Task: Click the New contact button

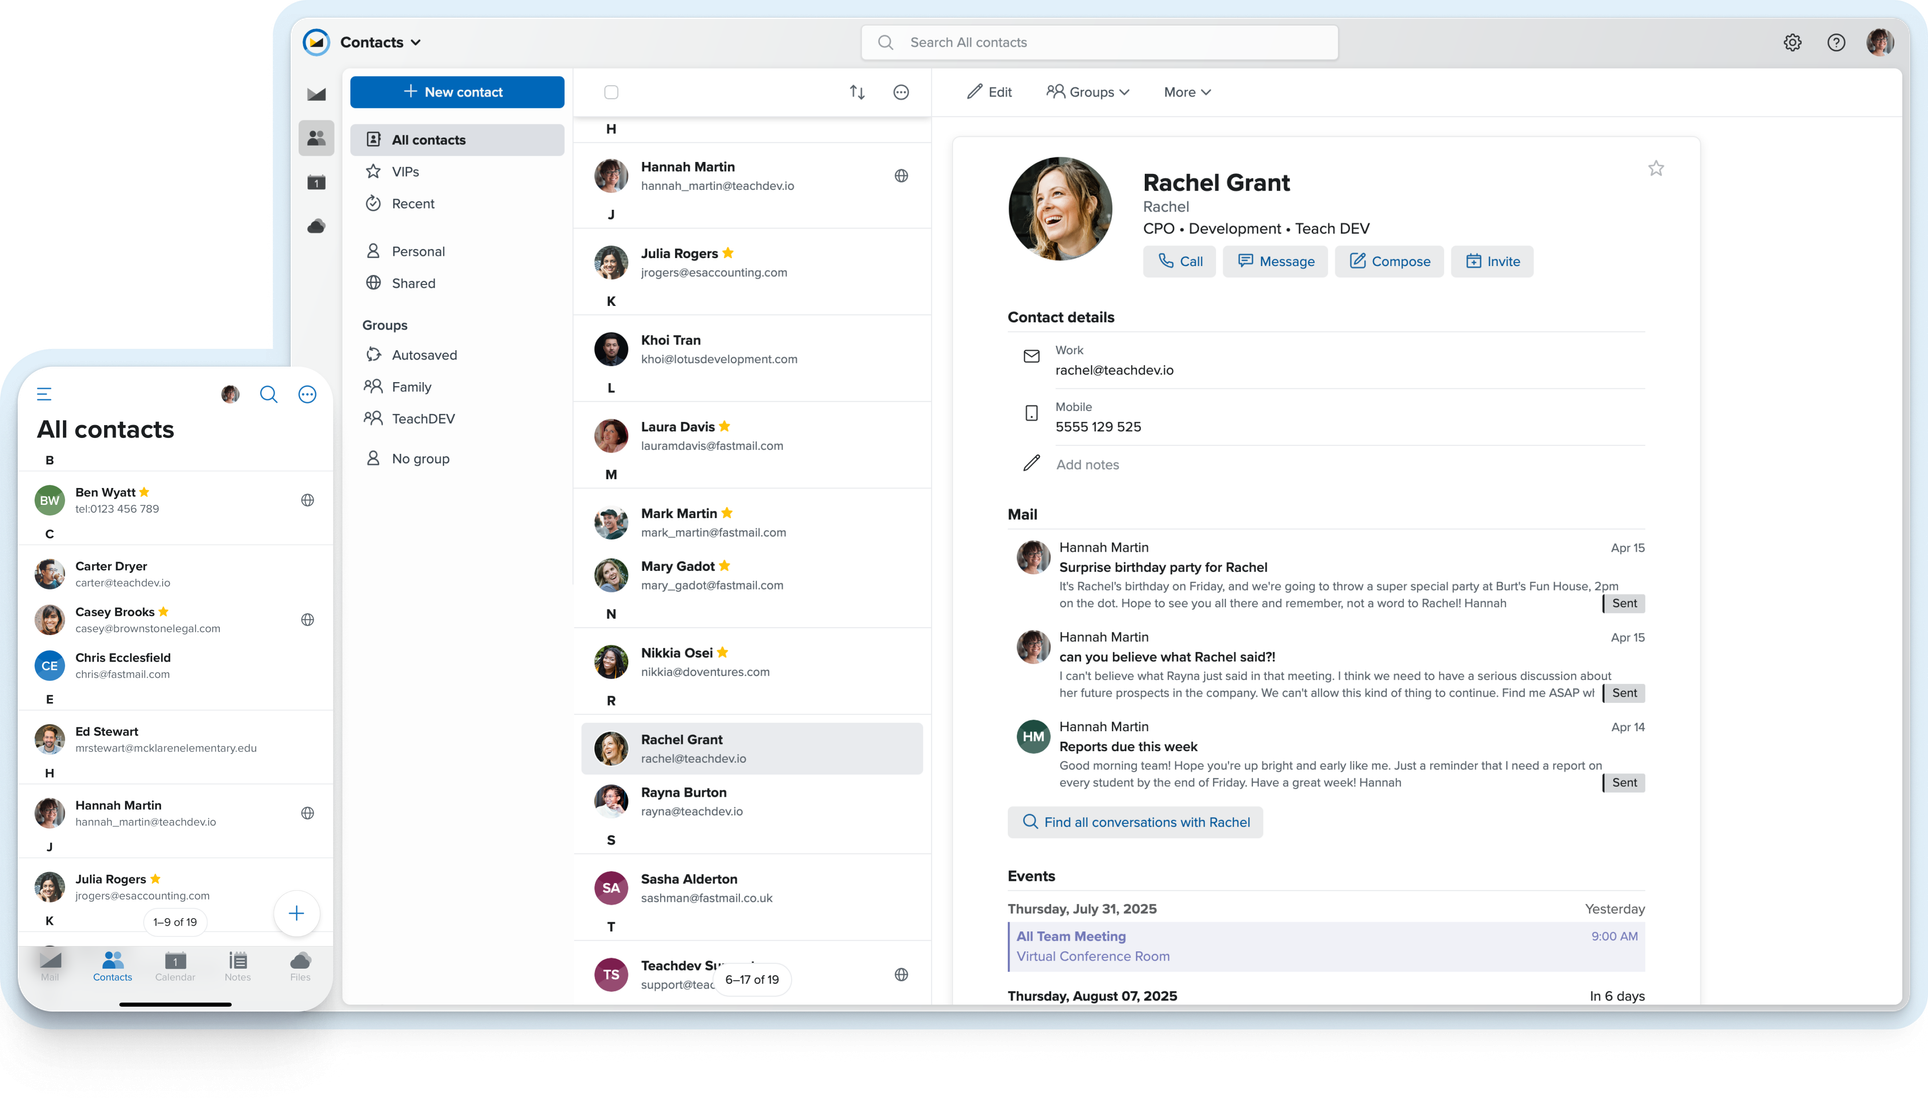Action: 457,92
